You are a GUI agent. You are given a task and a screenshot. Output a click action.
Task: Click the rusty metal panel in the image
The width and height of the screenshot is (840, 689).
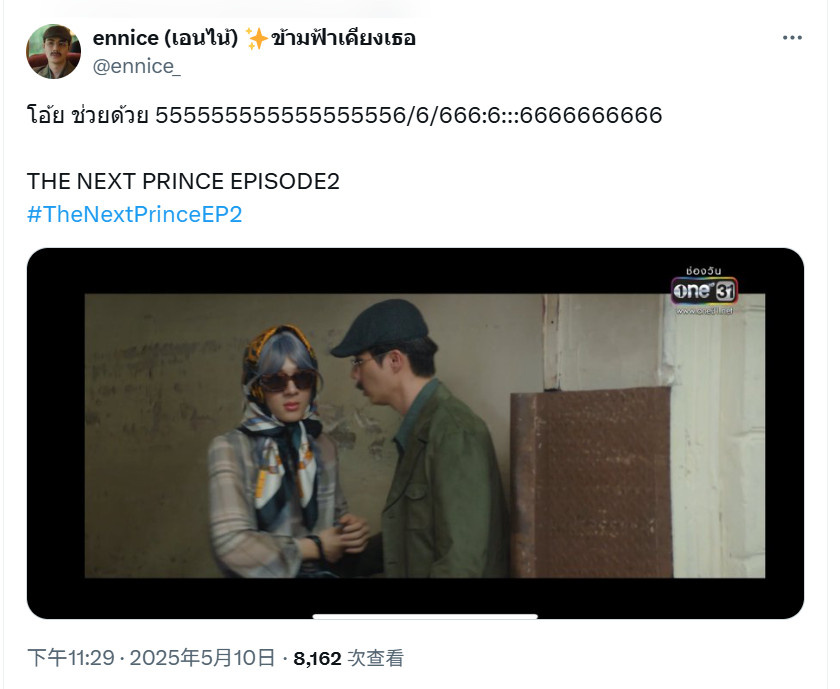tap(591, 482)
